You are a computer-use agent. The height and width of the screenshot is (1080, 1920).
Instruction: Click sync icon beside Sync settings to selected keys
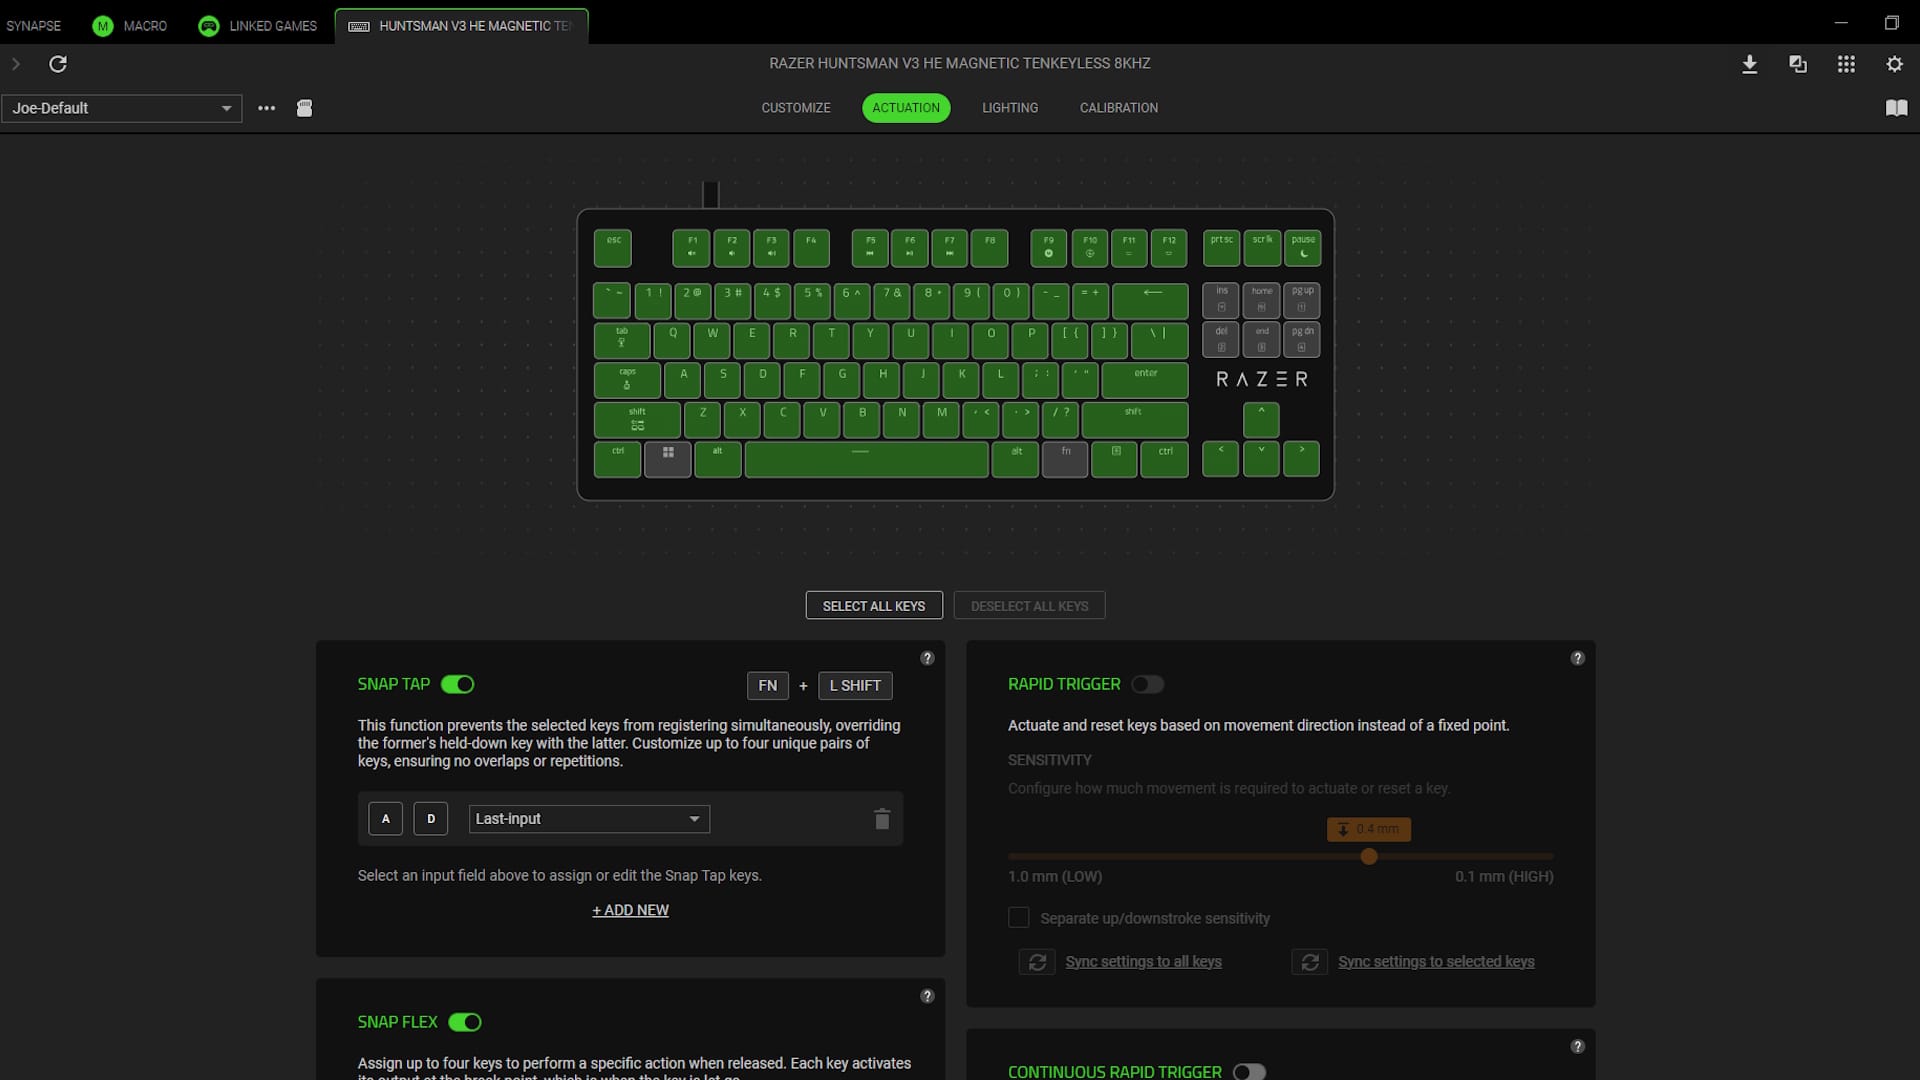[1310, 962]
